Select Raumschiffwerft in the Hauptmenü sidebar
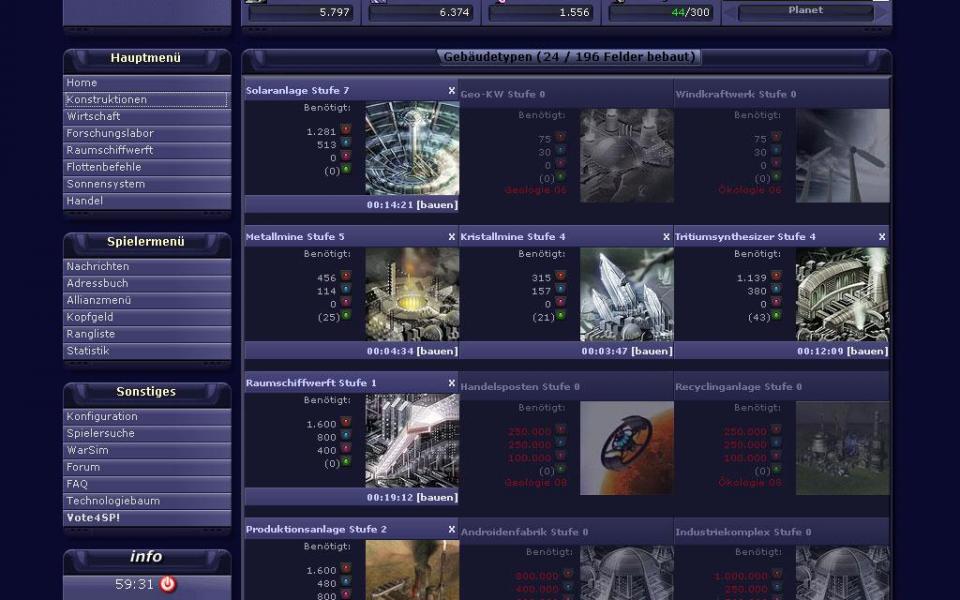Viewport: 960px width, 600px height. click(x=147, y=150)
